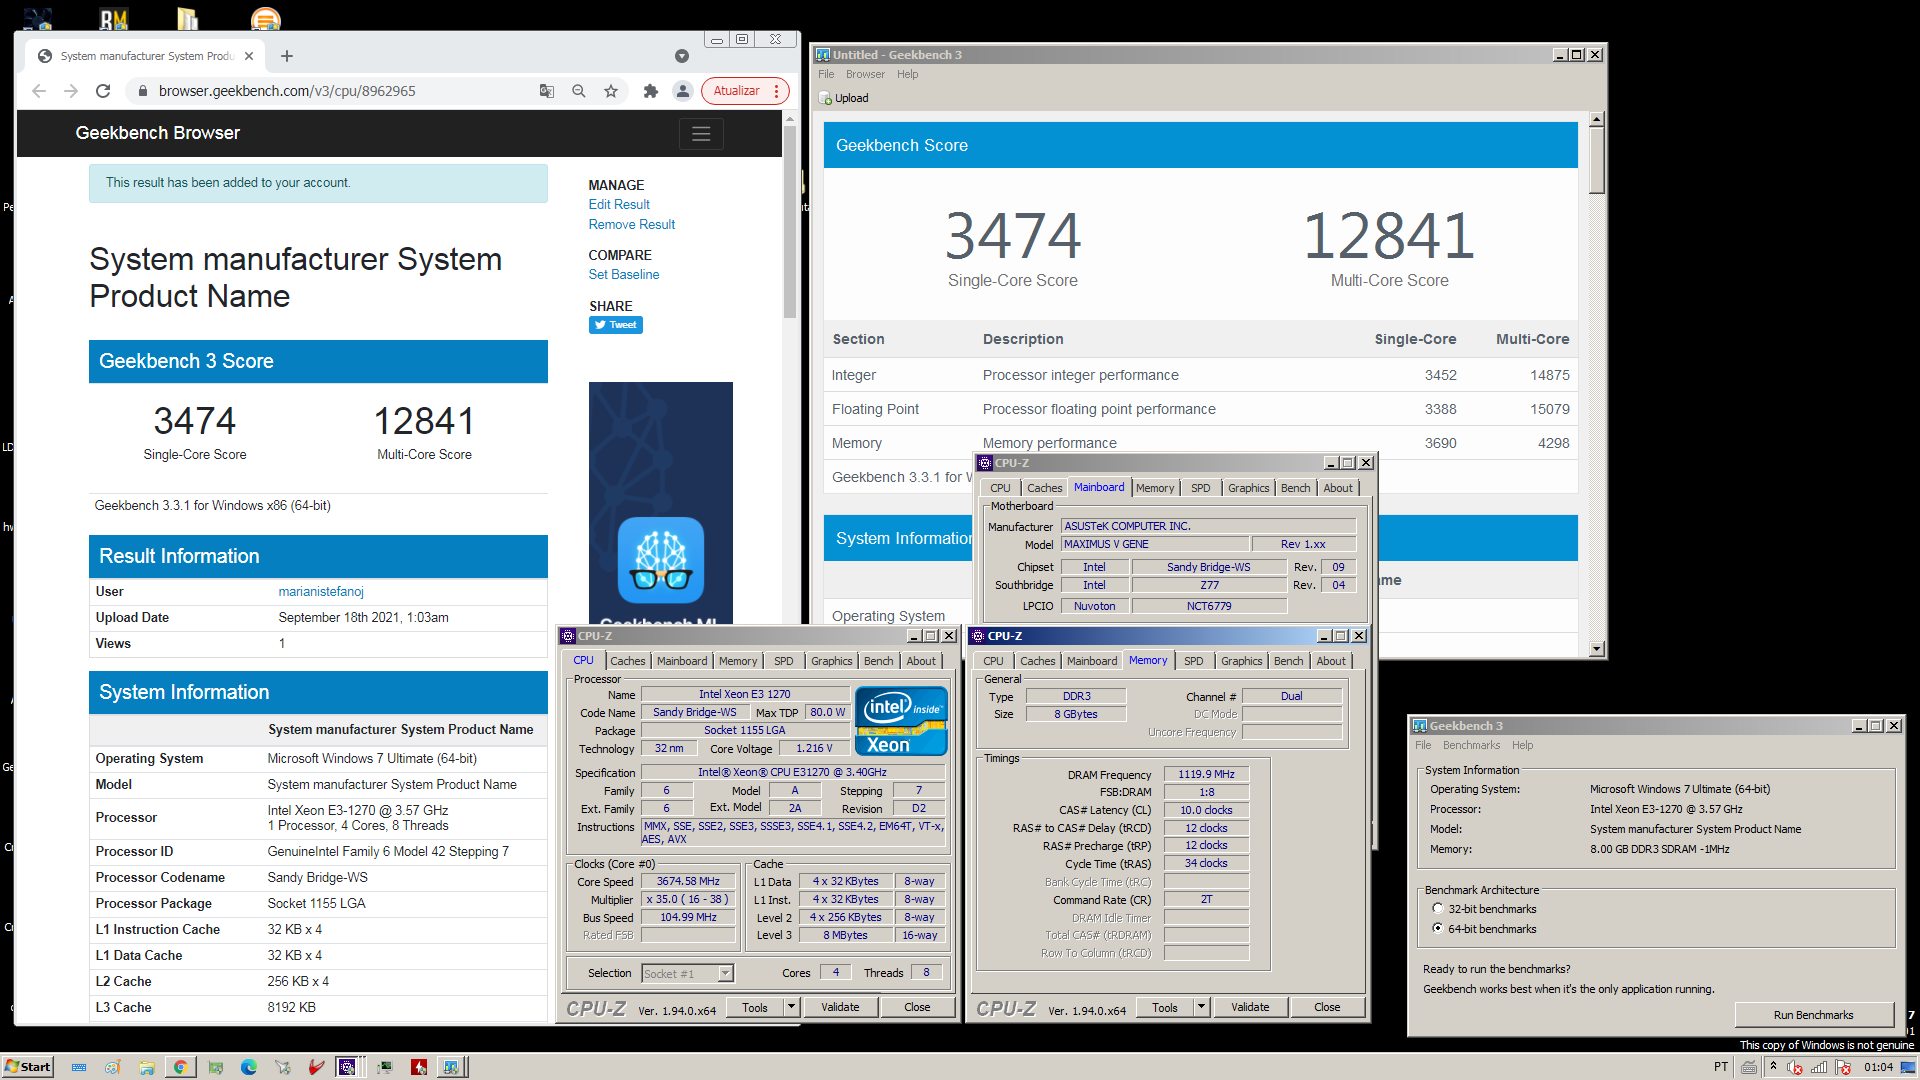This screenshot has height=1080, width=1920.
Task: Click the muted volume tray icon
Action: tap(1795, 1067)
